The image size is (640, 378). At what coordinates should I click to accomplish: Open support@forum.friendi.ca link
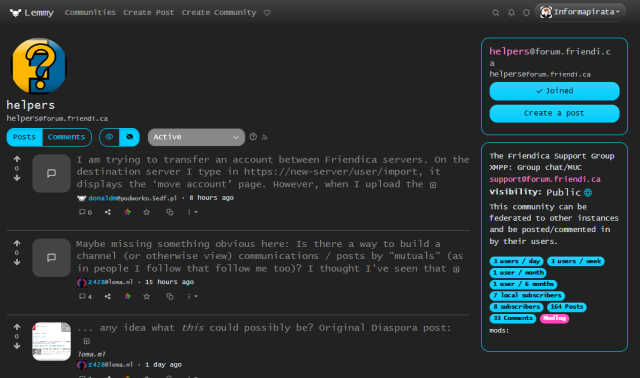(x=545, y=179)
